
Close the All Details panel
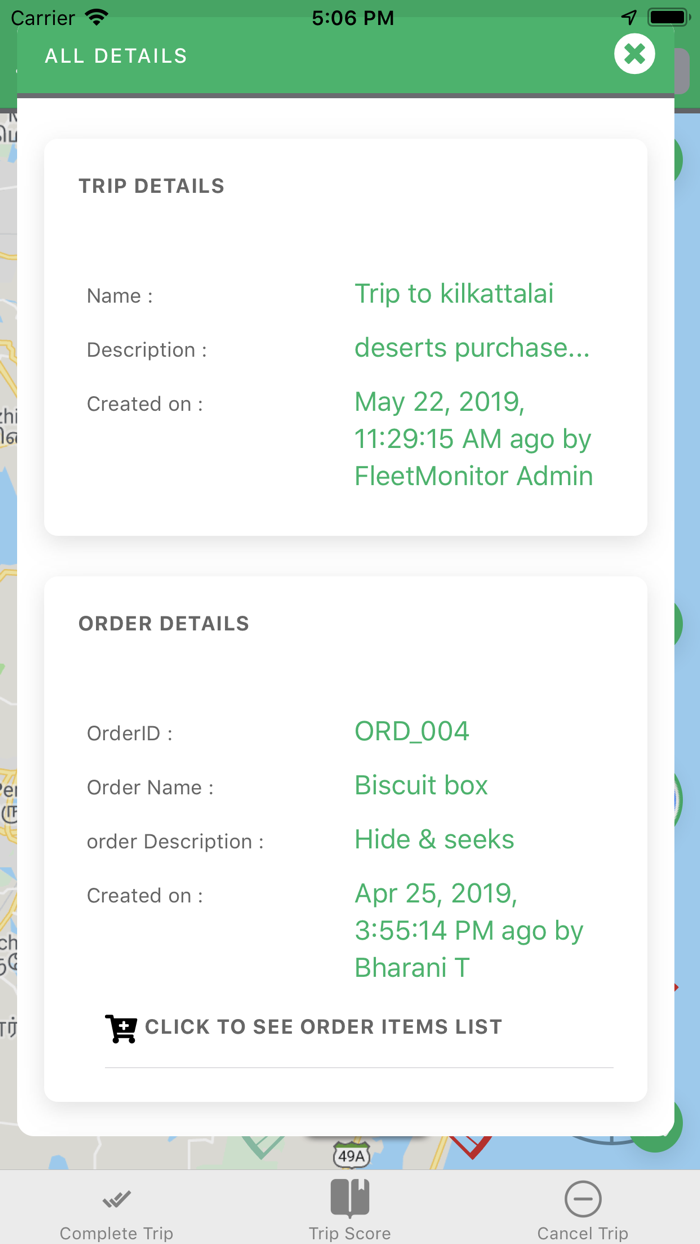(x=634, y=54)
